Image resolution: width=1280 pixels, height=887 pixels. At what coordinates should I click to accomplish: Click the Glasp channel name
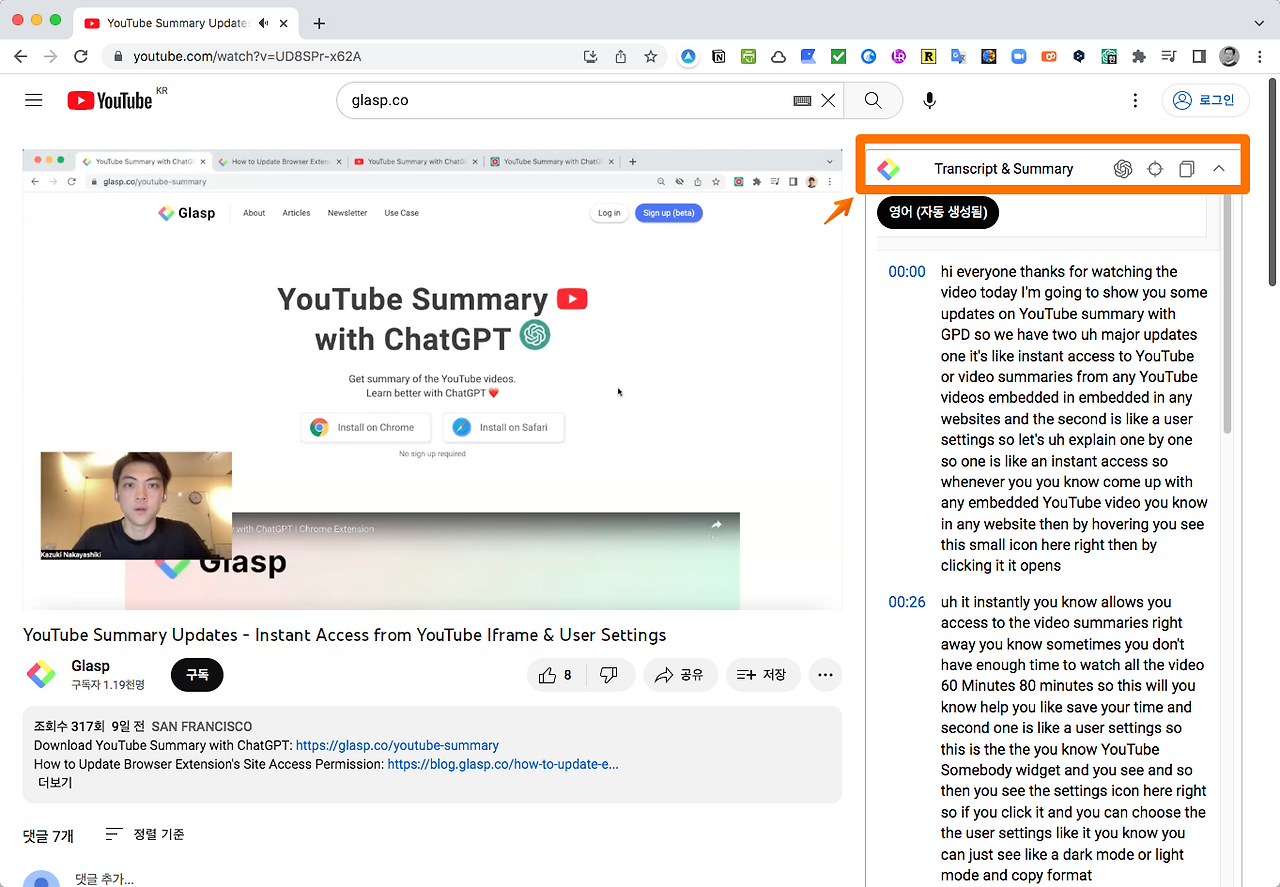(x=90, y=666)
